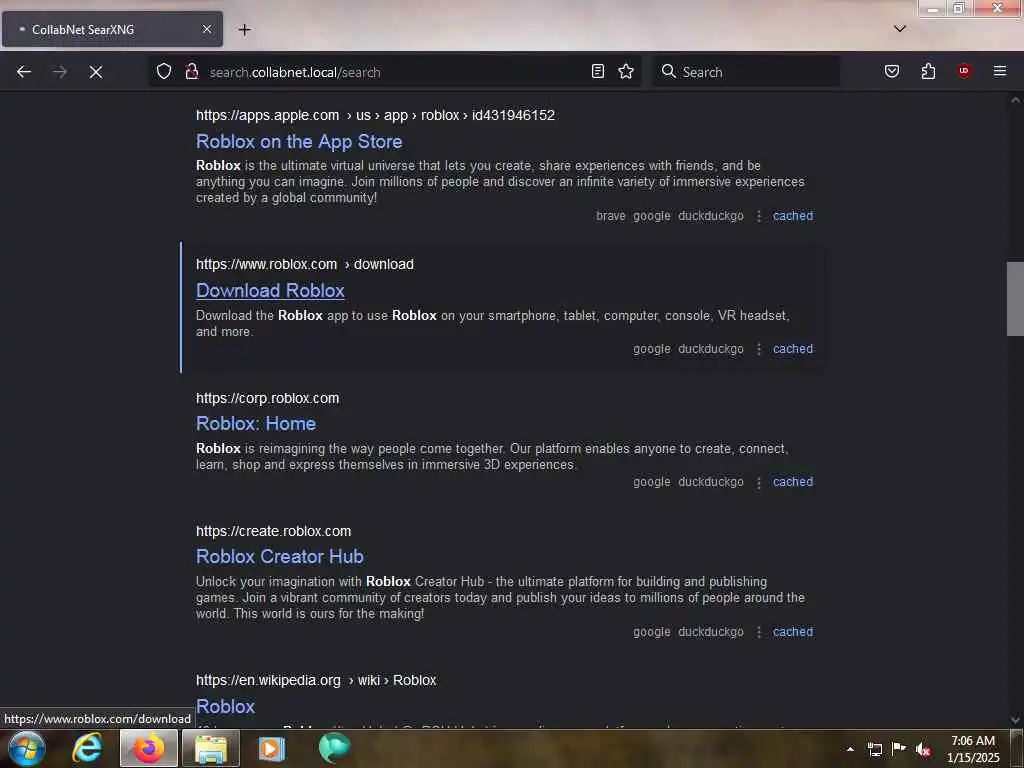Open the Roblox Creator Hub result
1024x768 pixels.
pos(280,557)
